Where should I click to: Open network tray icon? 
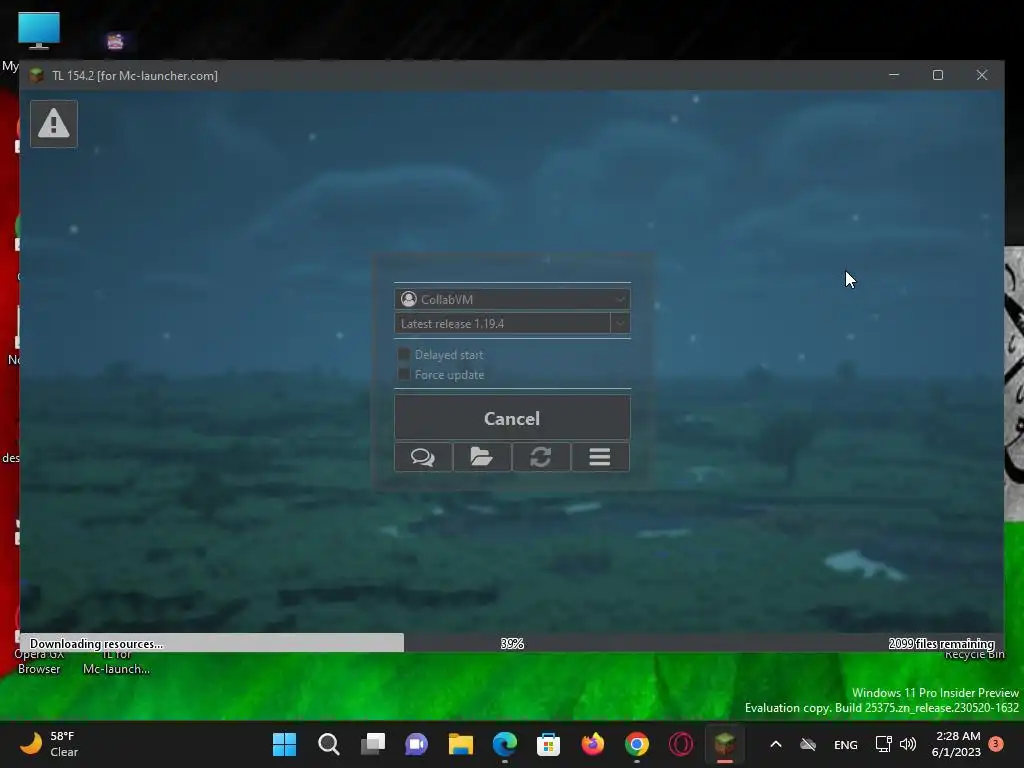[x=884, y=744]
